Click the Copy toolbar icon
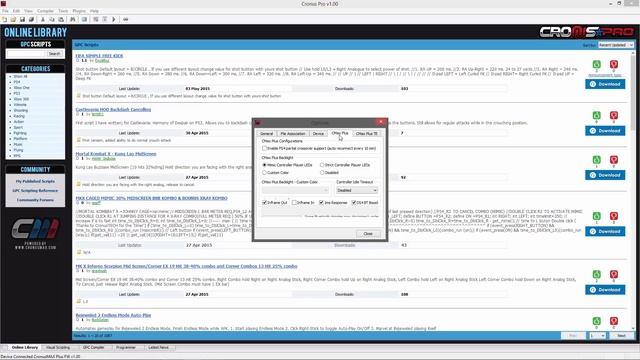 point(52,19)
